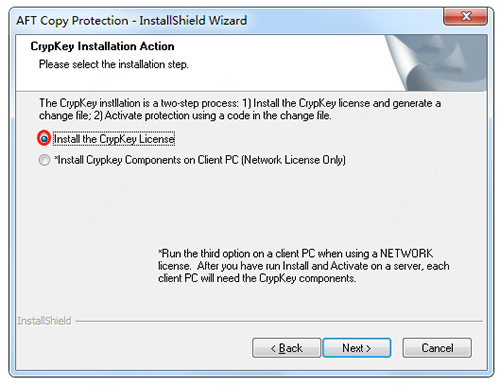Click the word NETWORK in the footnote
500x387 pixels.
click(406, 253)
